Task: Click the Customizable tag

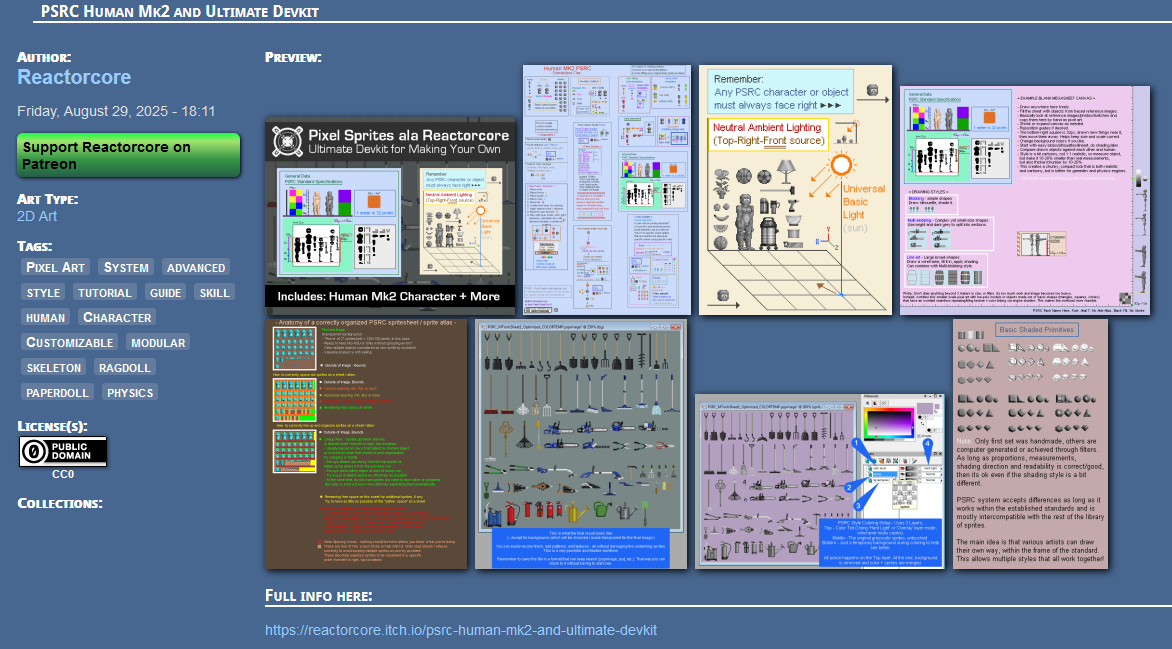Action: pyautogui.click(x=69, y=342)
